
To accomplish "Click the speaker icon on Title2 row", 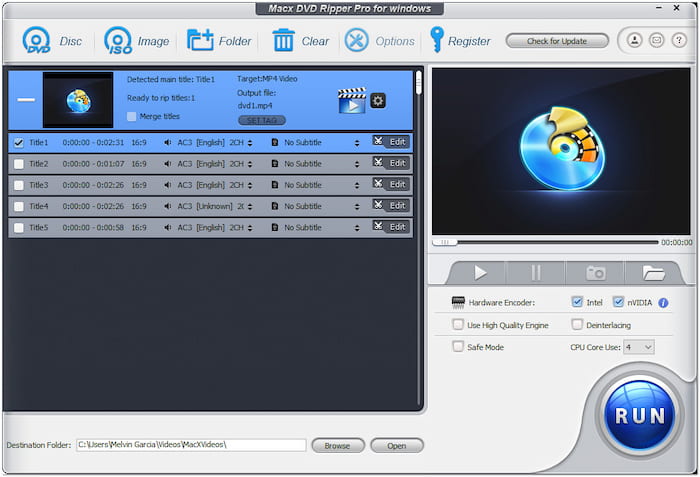I will point(167,164).
